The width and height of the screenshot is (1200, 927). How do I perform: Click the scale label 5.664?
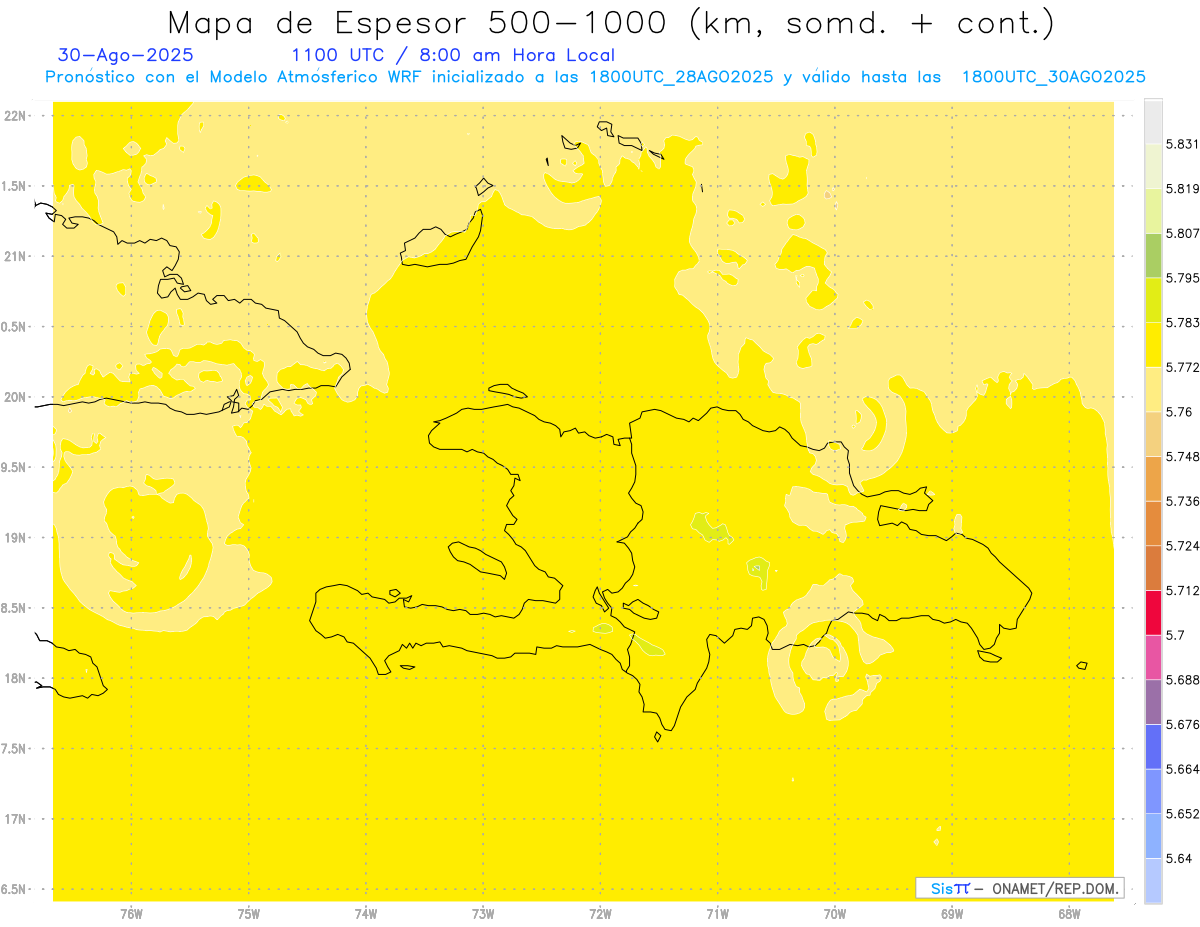click(1183, 769)
